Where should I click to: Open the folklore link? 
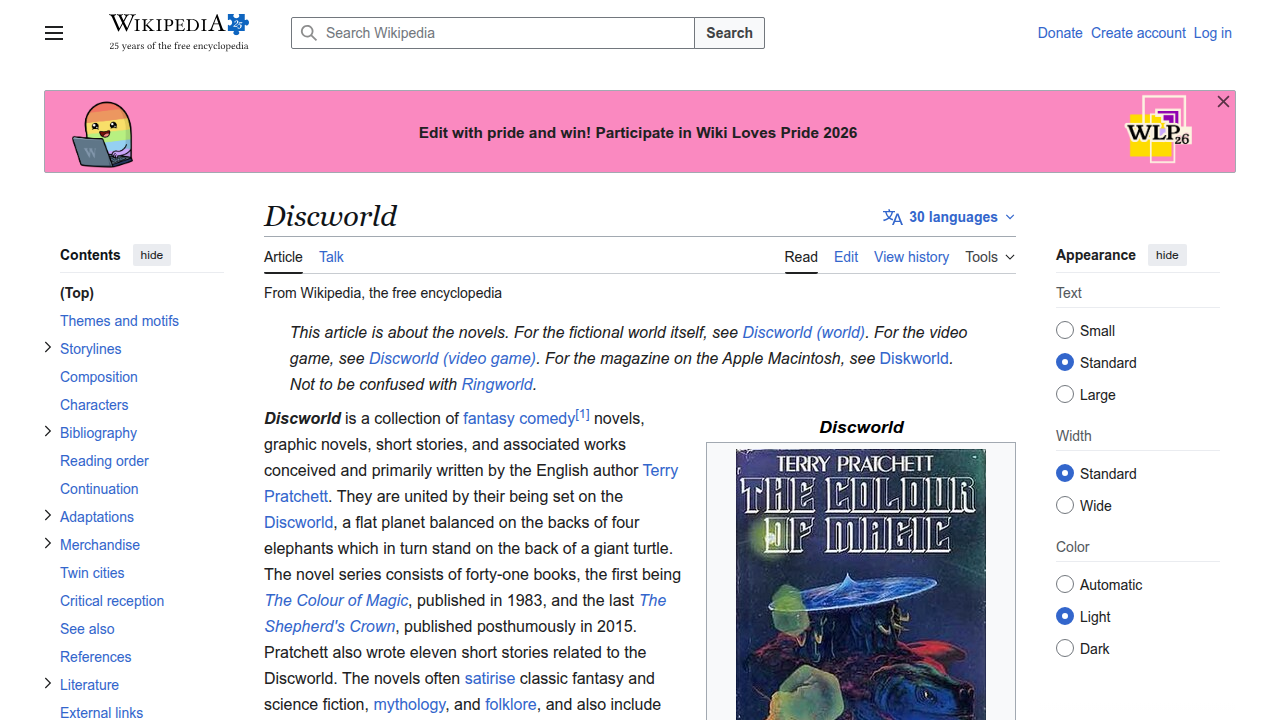click(511, 704)
